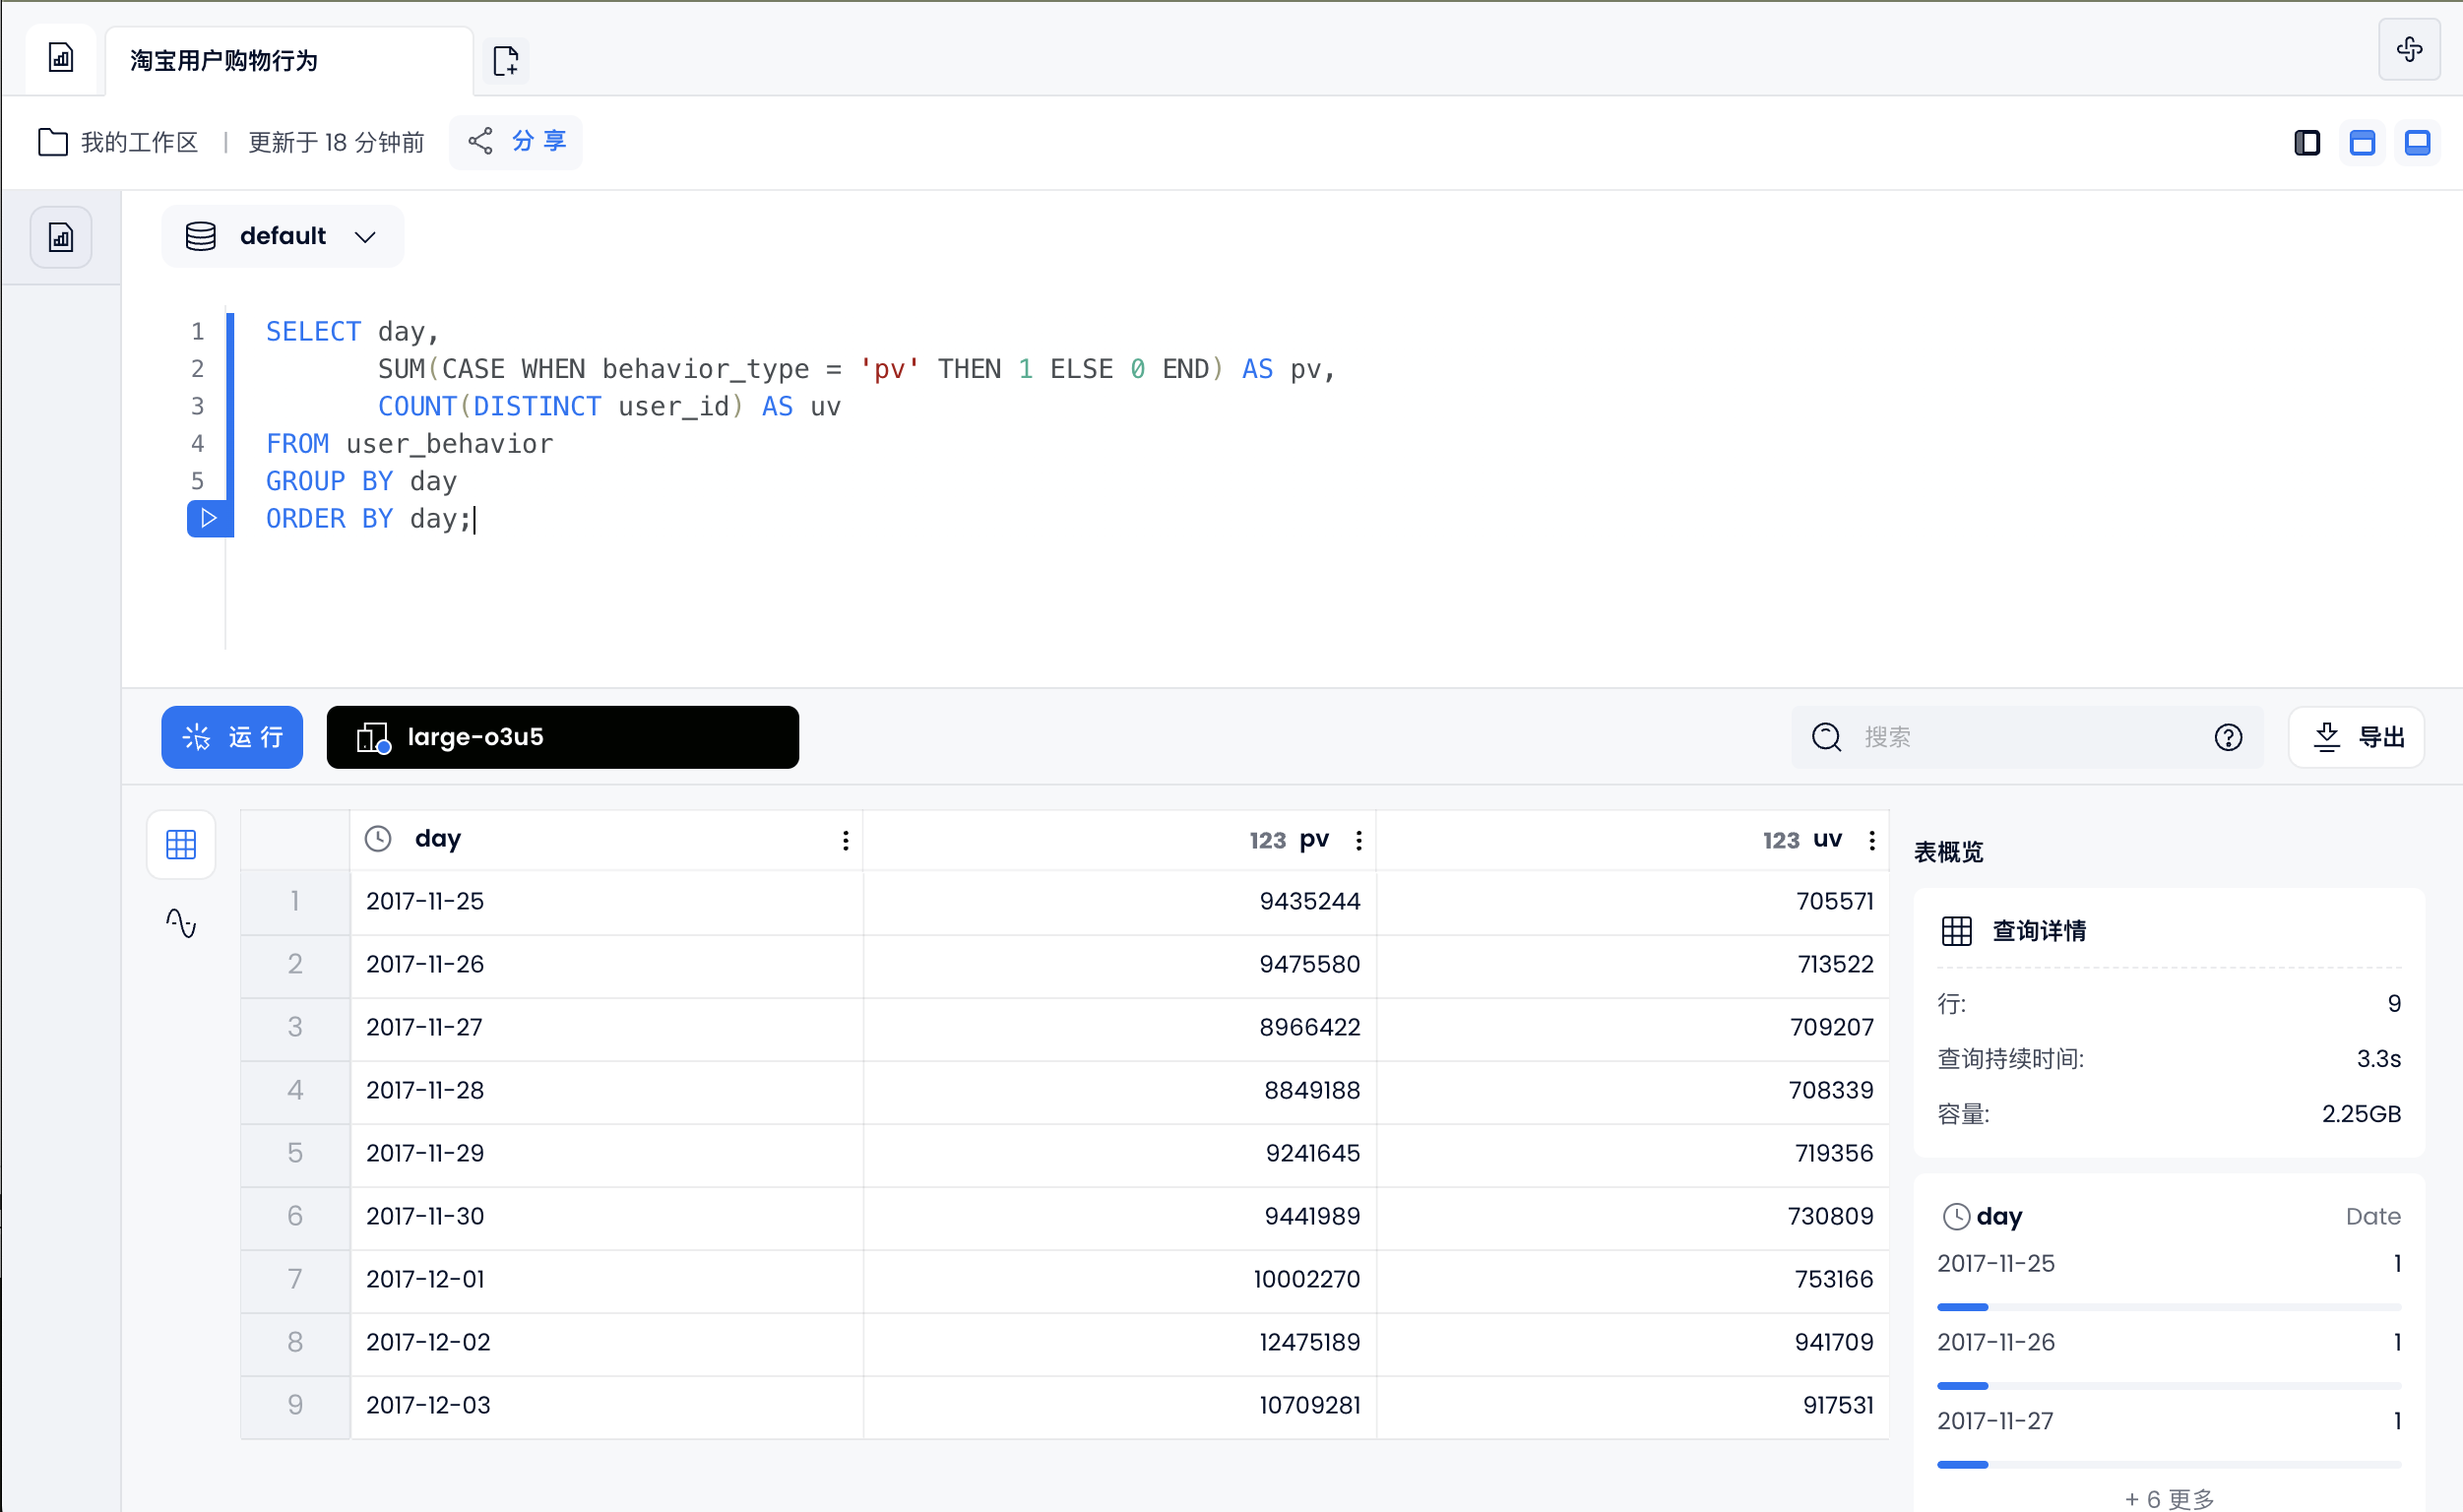
Task: Click the 导出 export button
Action: [x=2356, y=737]
